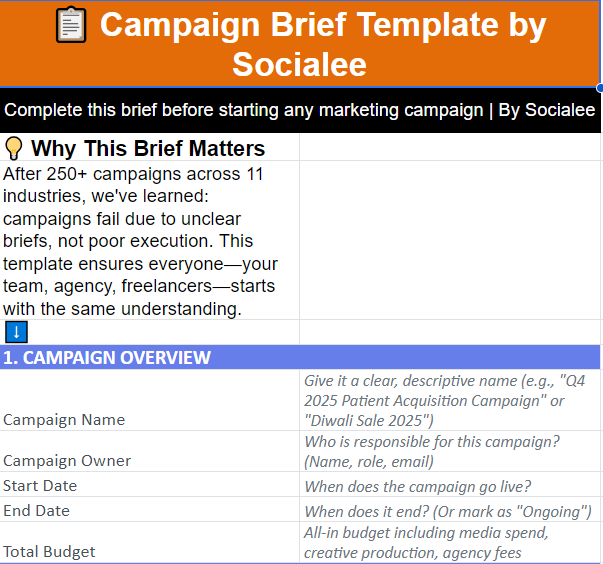603x564 pixels.
Task: Select the End Date label cell
Action: tap(150, 509)
